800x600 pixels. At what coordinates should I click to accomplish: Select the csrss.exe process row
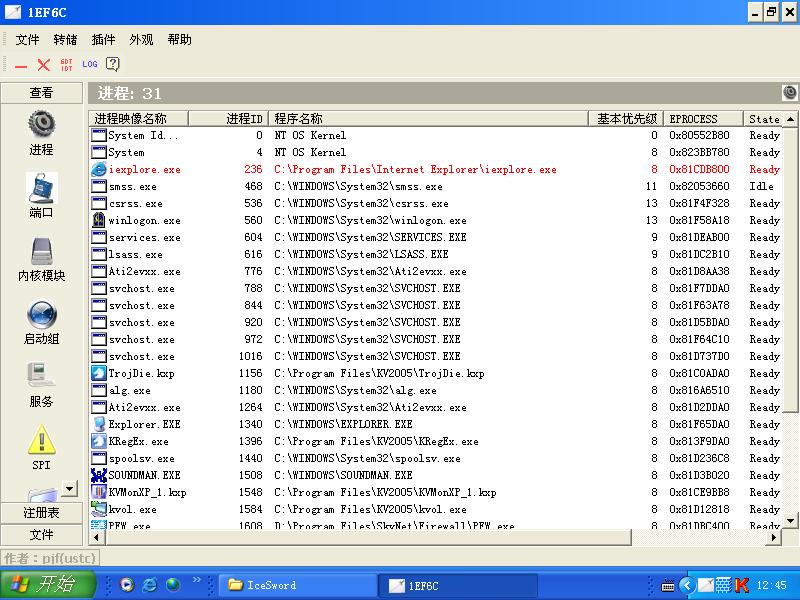(436, 203)
